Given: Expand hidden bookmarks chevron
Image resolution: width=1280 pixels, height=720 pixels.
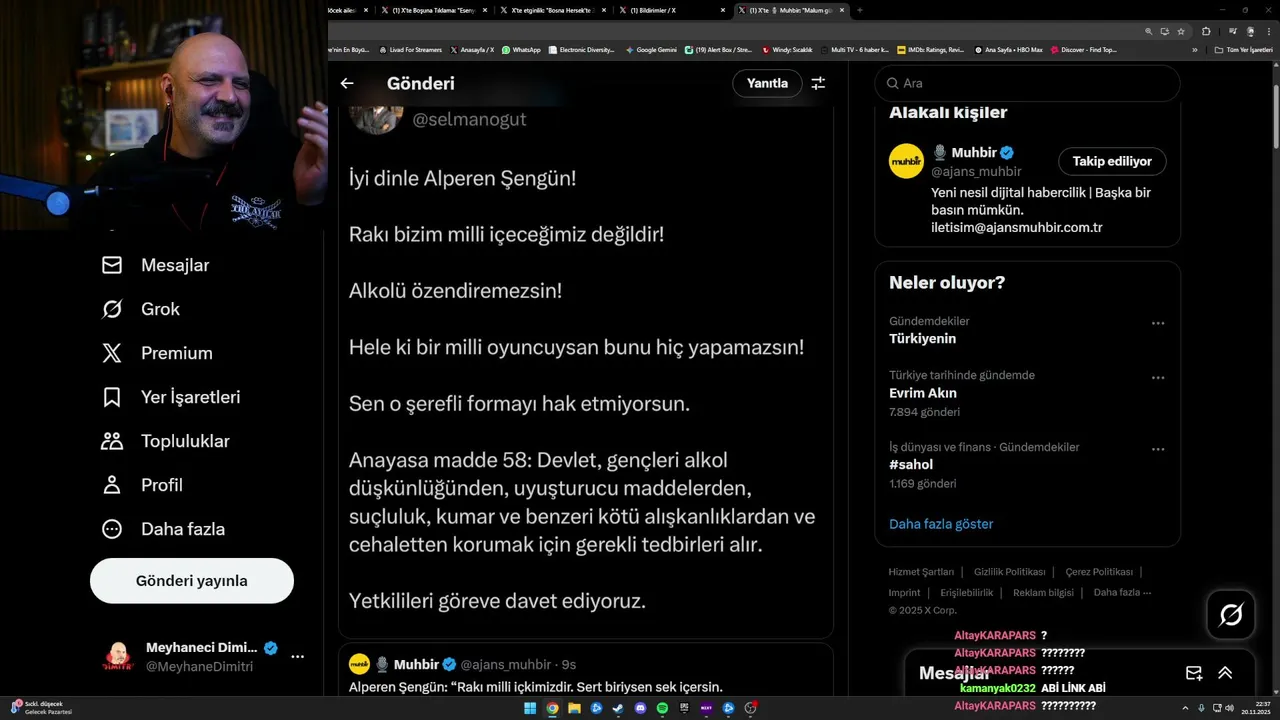Looking at the screenshot, I should click(1195, 49).
